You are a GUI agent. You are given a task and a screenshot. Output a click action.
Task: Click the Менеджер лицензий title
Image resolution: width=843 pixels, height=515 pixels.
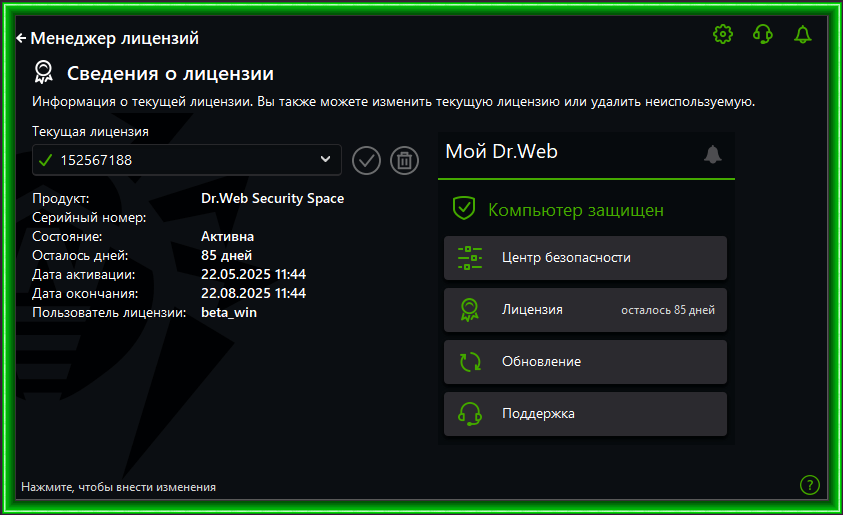coord(115,38)
